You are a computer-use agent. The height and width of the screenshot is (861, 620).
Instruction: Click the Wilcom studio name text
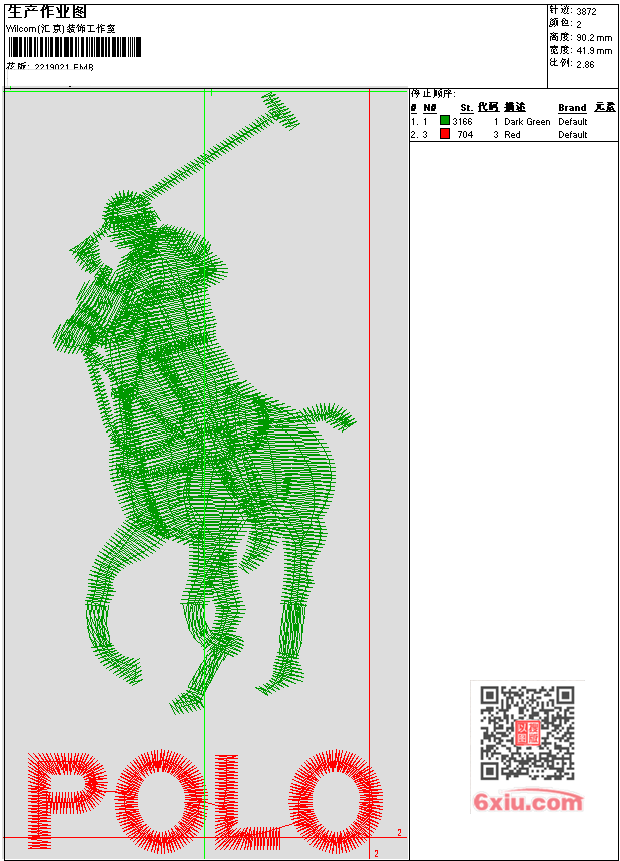(x=60, y=29)
